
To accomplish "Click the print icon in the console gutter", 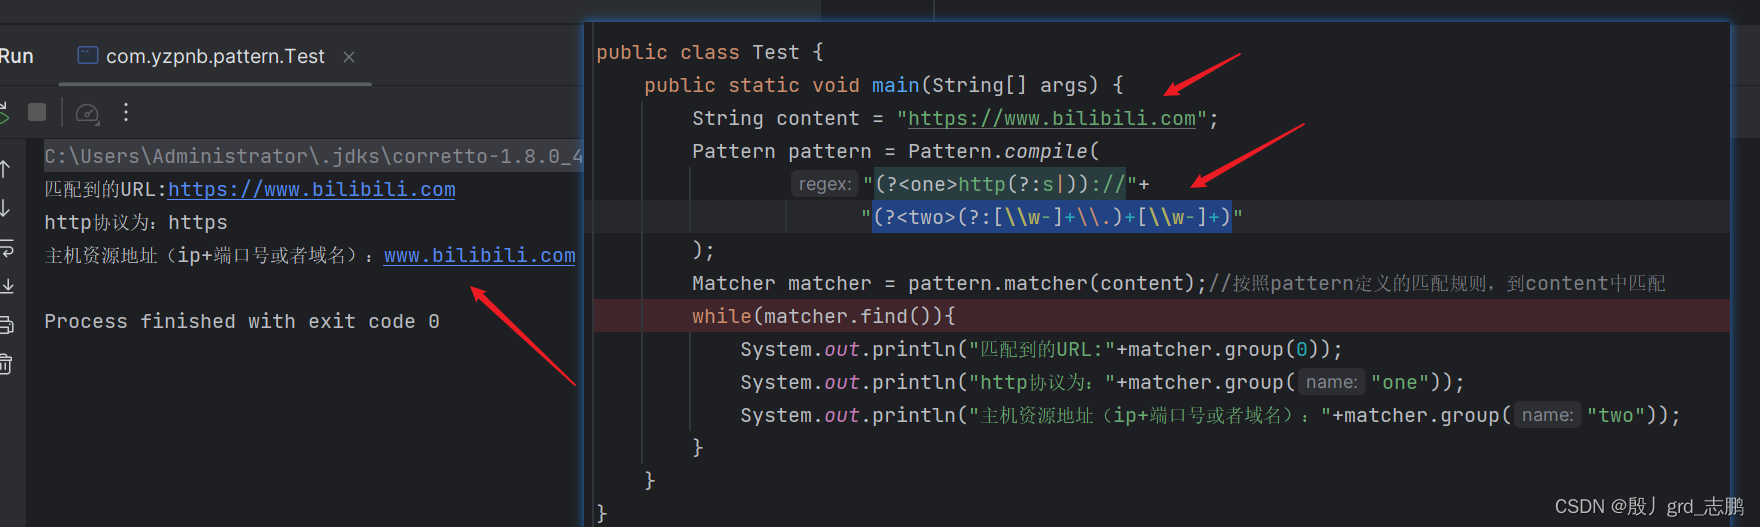I will coord(6,325).
